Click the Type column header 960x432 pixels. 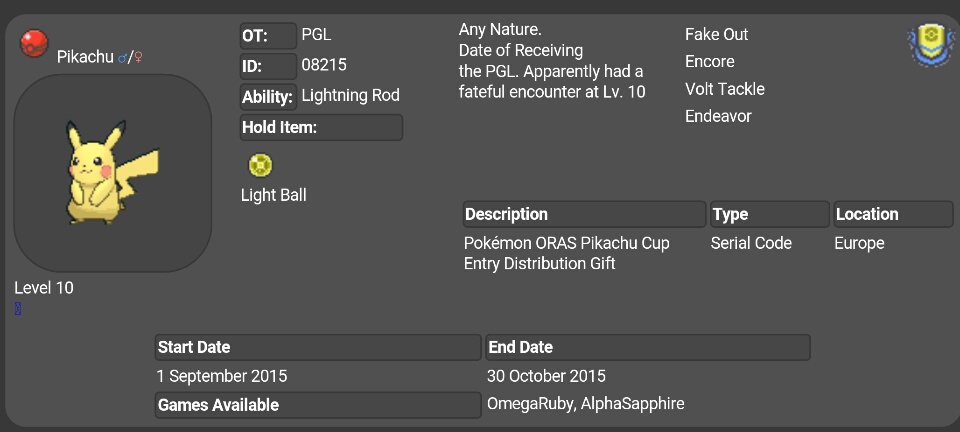(x=770, y=214)
